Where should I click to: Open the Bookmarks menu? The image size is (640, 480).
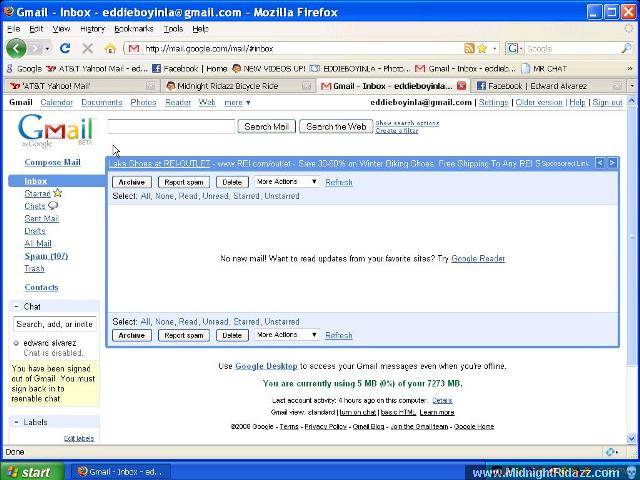pos(134,29)
